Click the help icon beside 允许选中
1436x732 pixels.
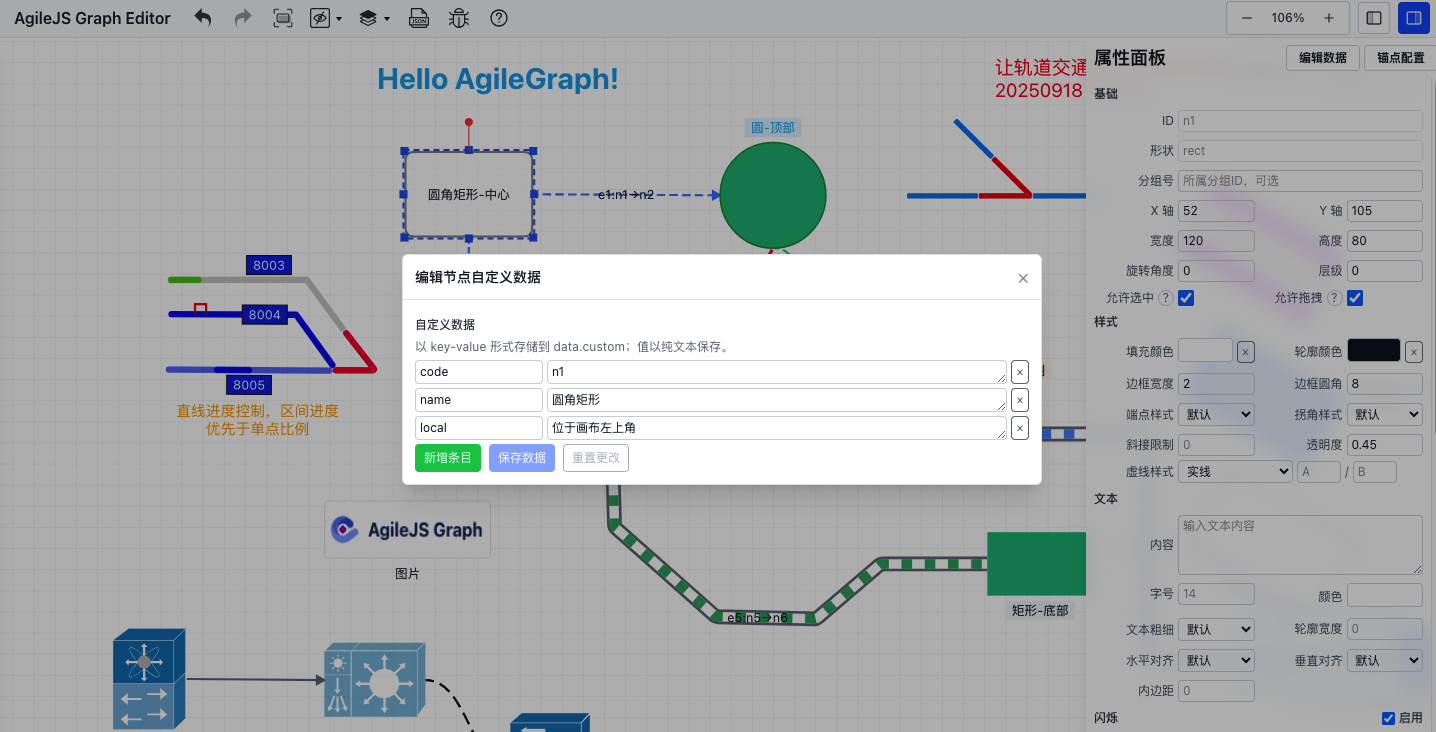1166,298
